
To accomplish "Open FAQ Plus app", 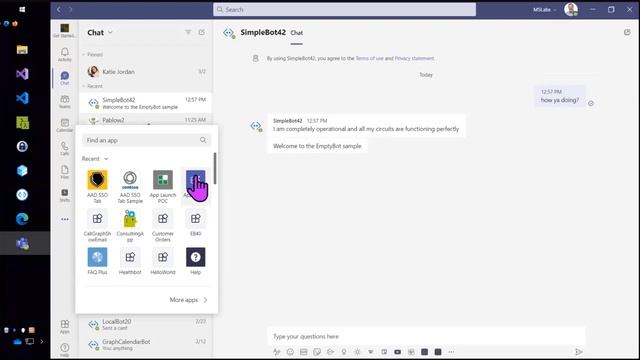I will click(x=97, y=261).
